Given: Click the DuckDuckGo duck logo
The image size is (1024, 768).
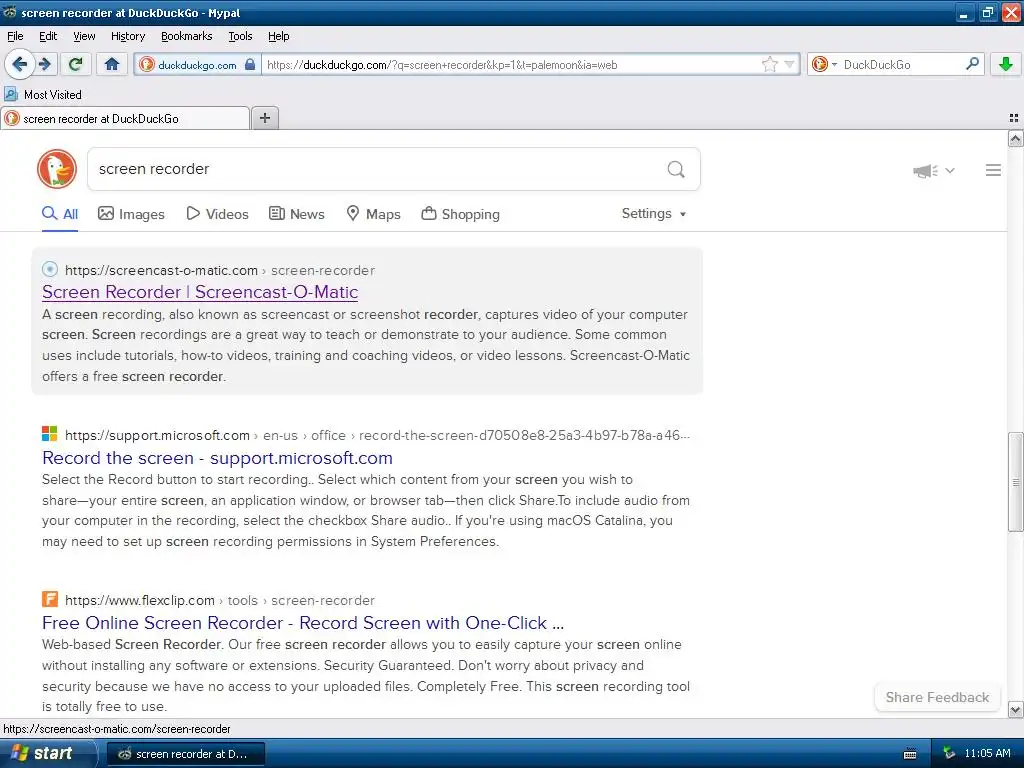Looking at the screenshot, I should (x=57, y=168).
